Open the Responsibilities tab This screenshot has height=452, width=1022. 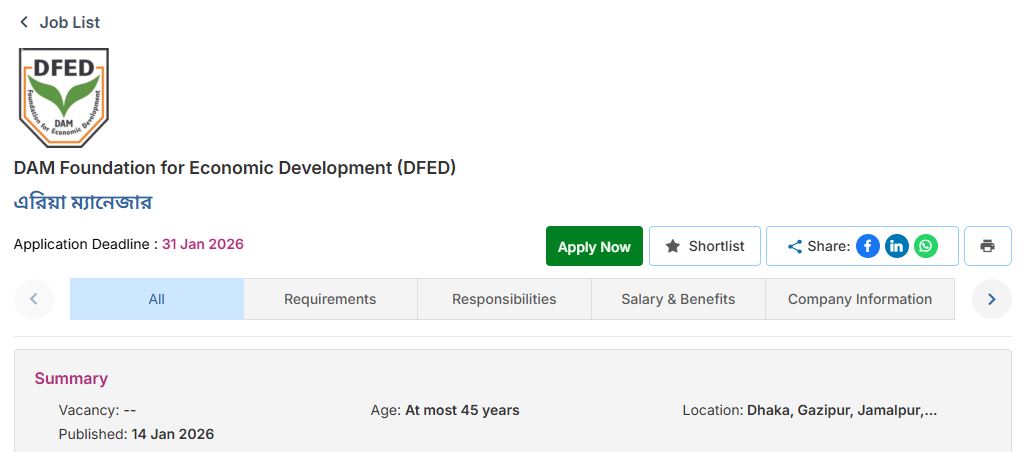504,299
